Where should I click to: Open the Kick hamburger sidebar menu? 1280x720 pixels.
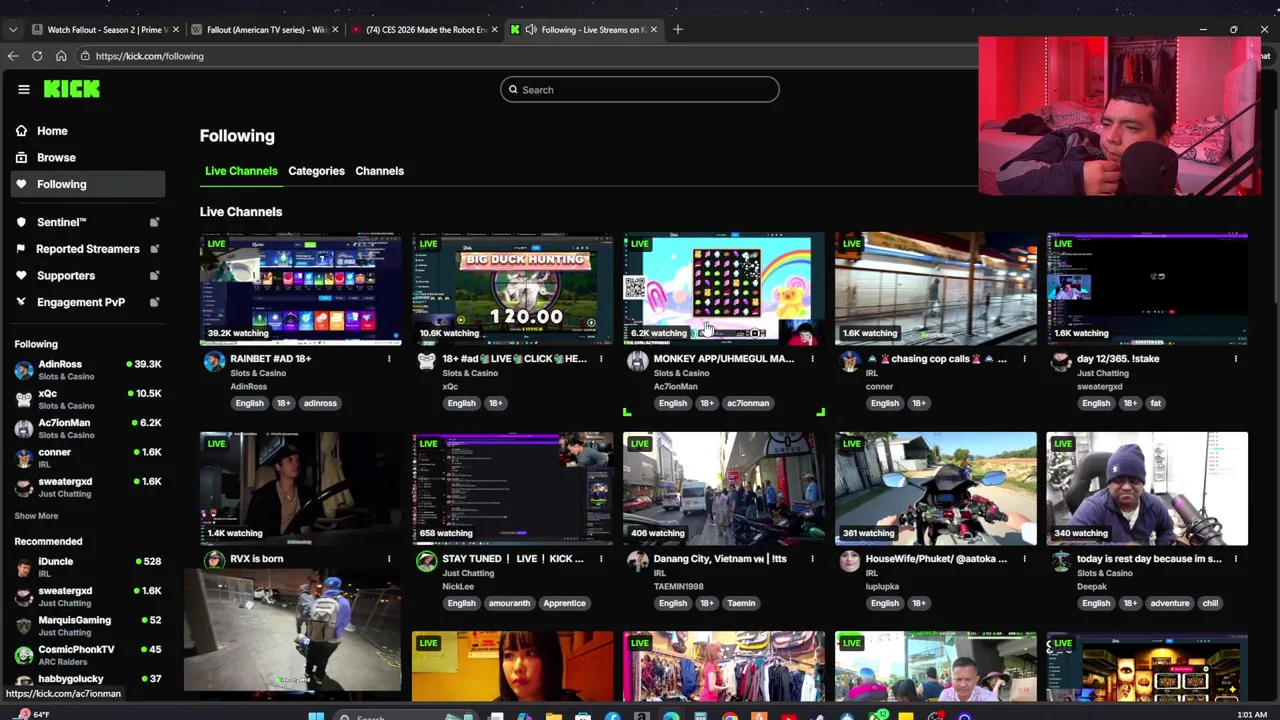(24, 89)
